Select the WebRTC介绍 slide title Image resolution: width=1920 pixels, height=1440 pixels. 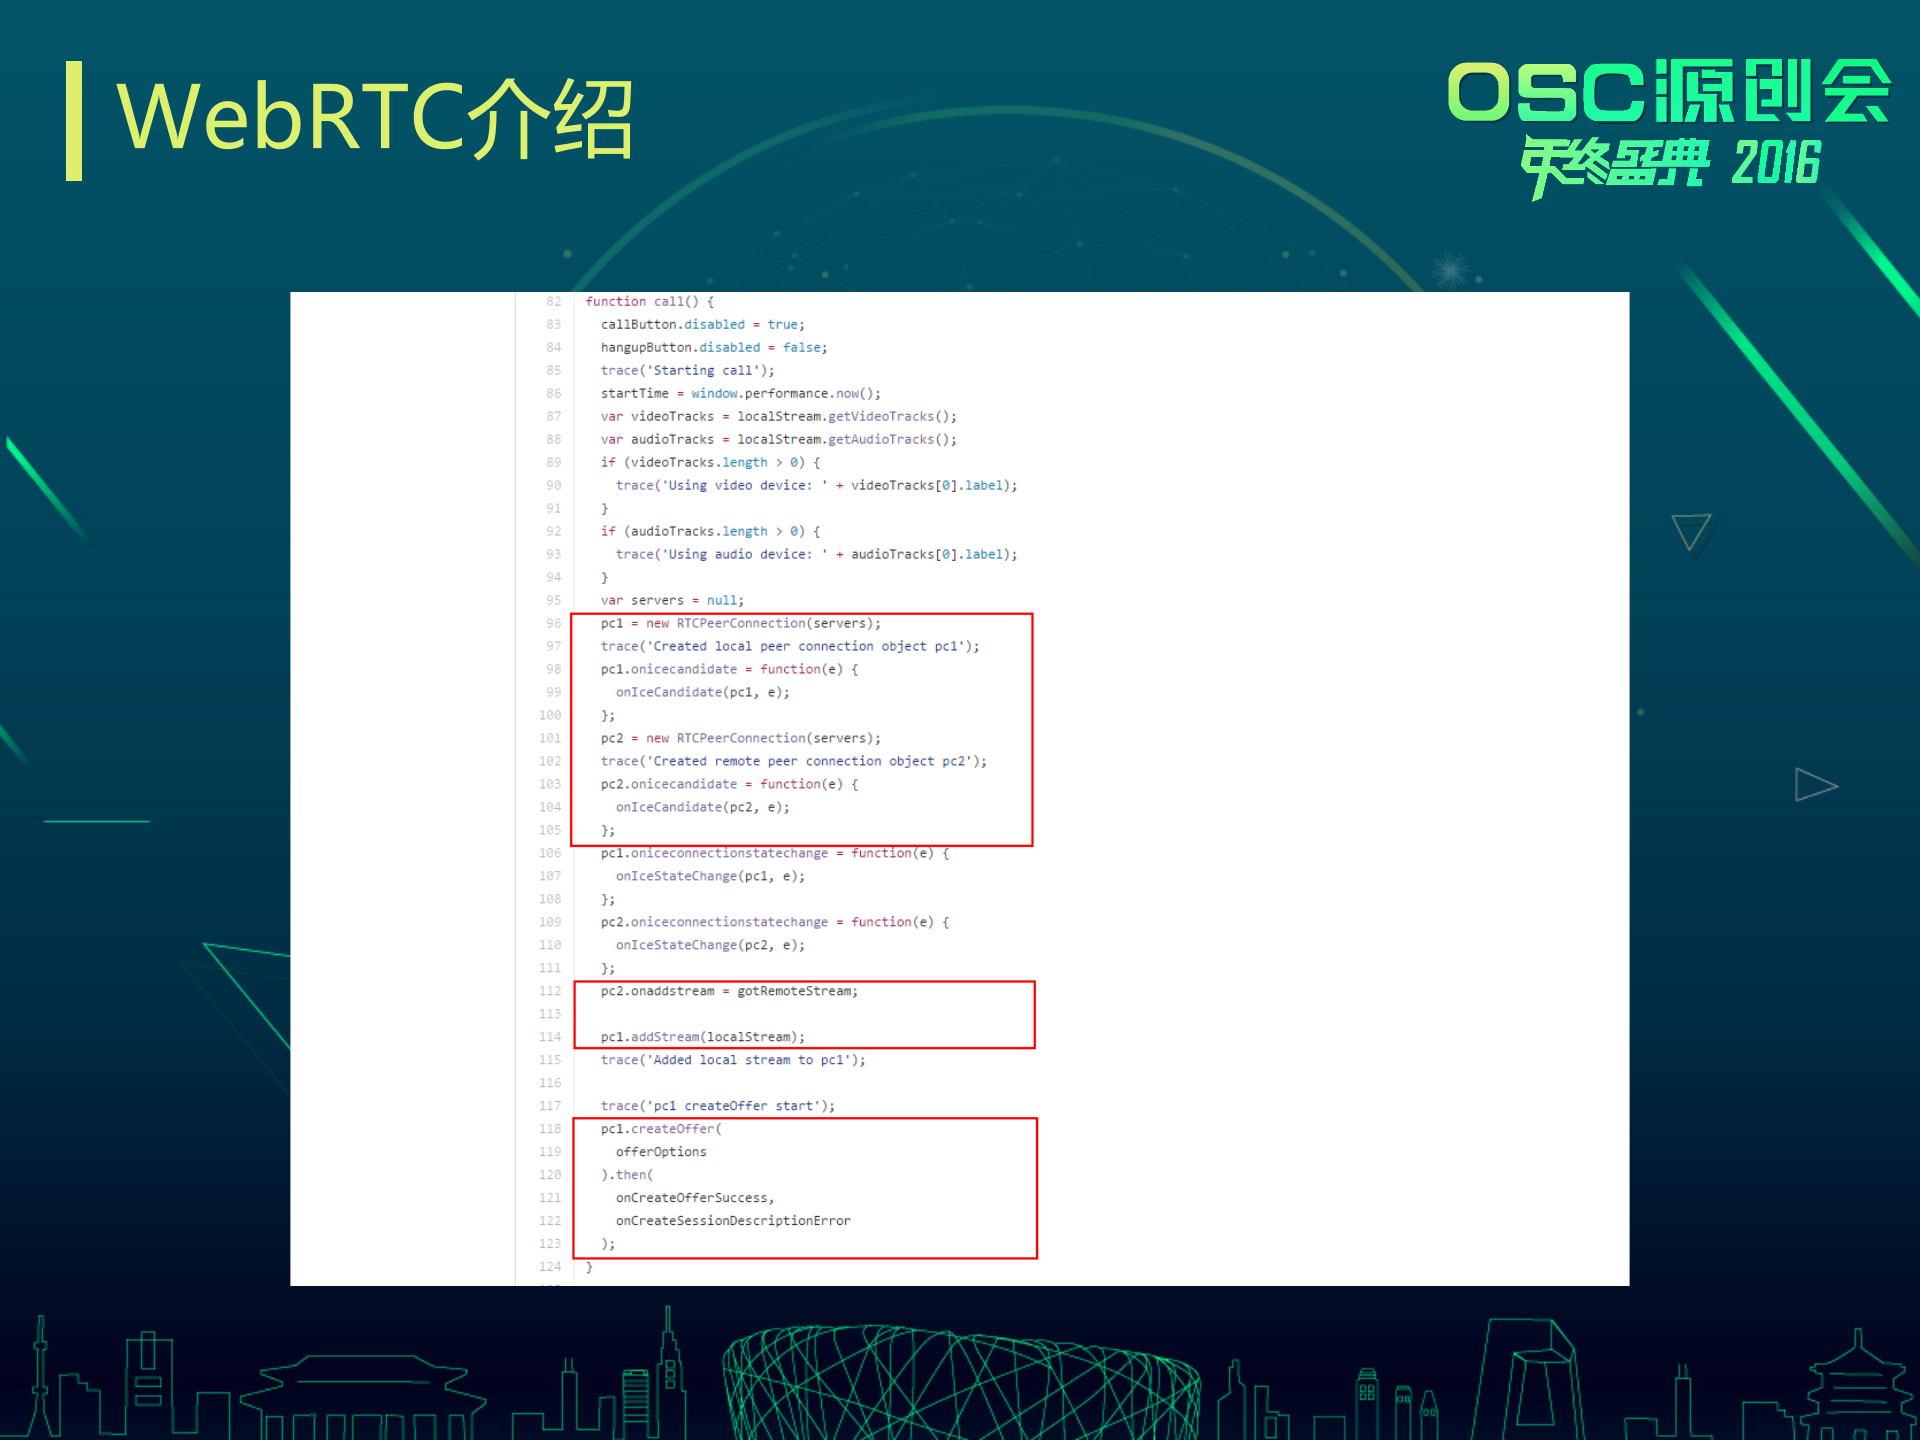pos(375,118)
